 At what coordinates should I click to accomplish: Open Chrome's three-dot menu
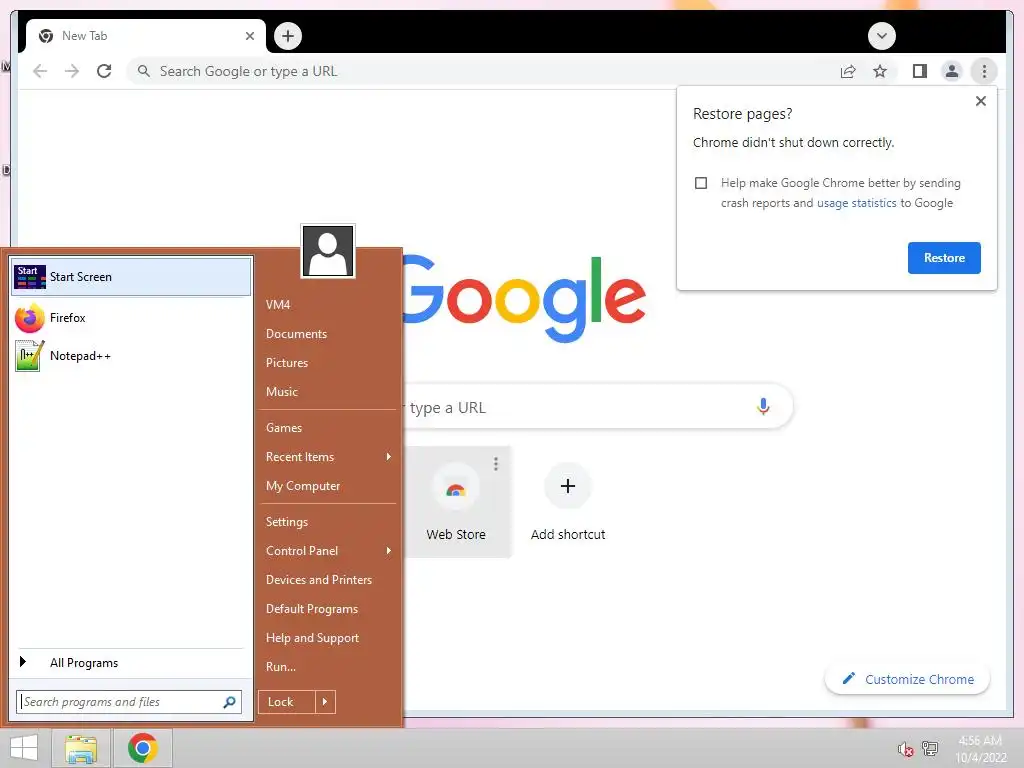(984, 71)
